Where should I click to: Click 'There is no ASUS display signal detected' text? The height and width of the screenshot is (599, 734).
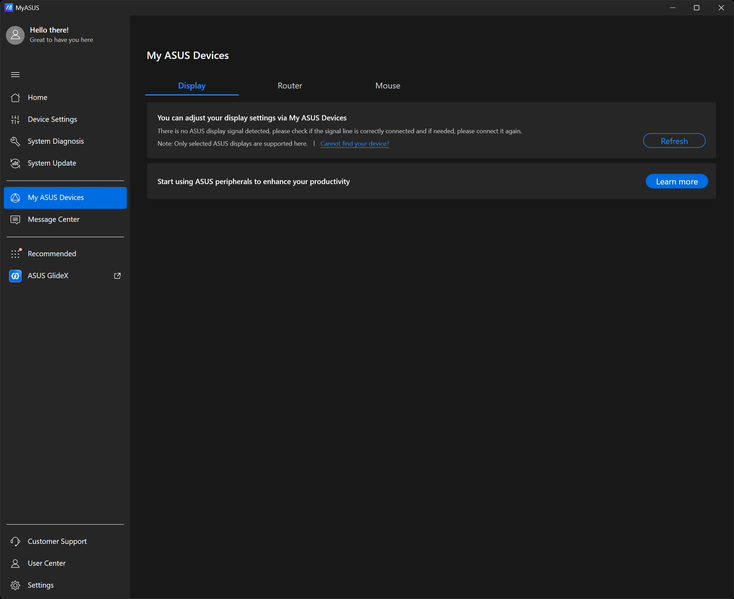coord(339,131)
